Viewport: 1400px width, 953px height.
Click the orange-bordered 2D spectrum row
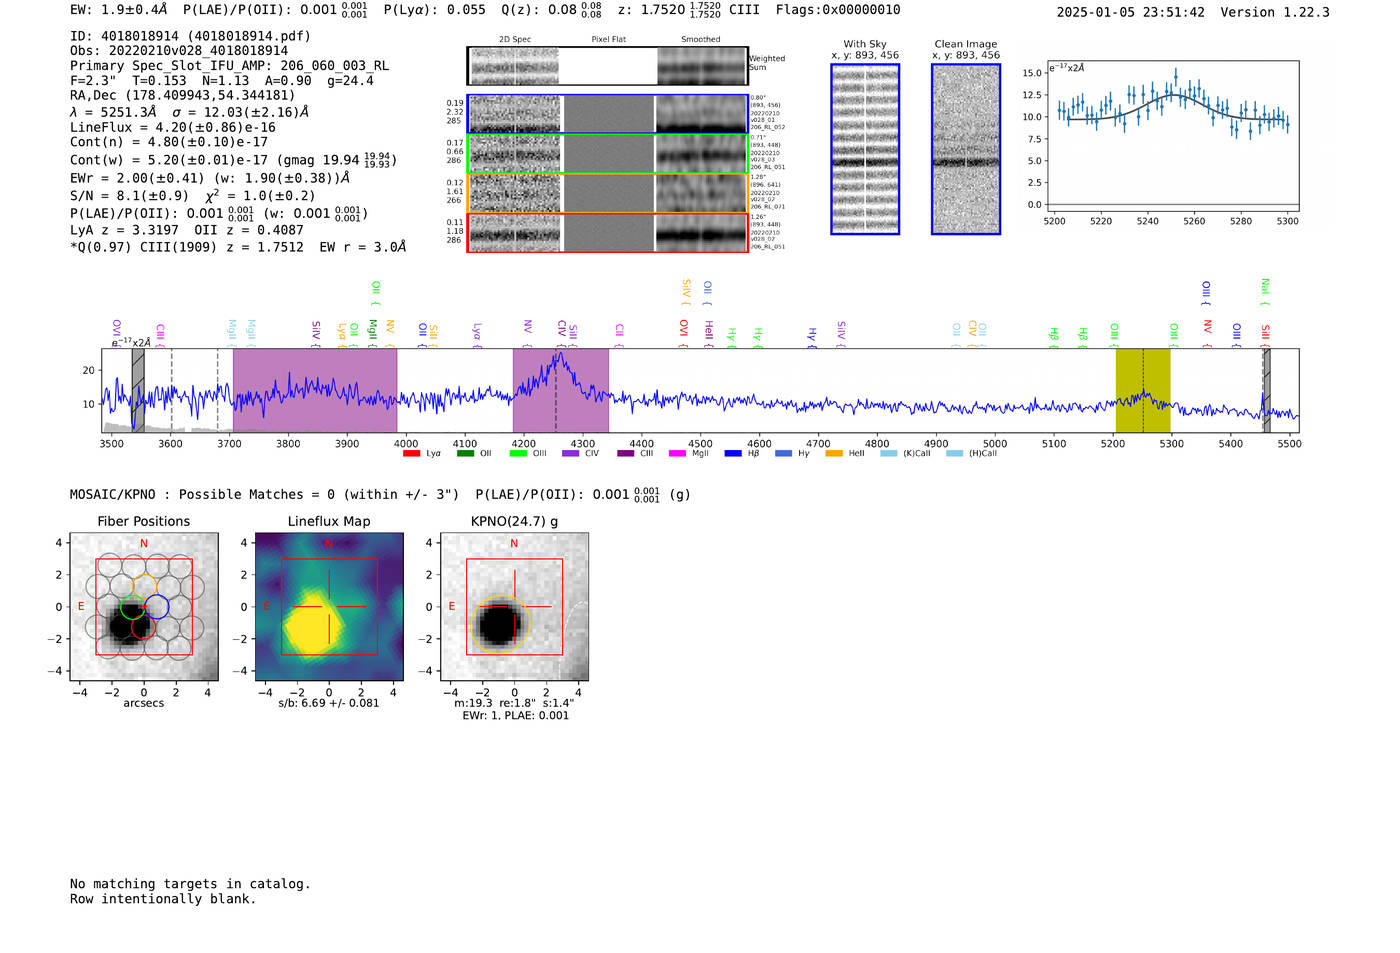608,193
